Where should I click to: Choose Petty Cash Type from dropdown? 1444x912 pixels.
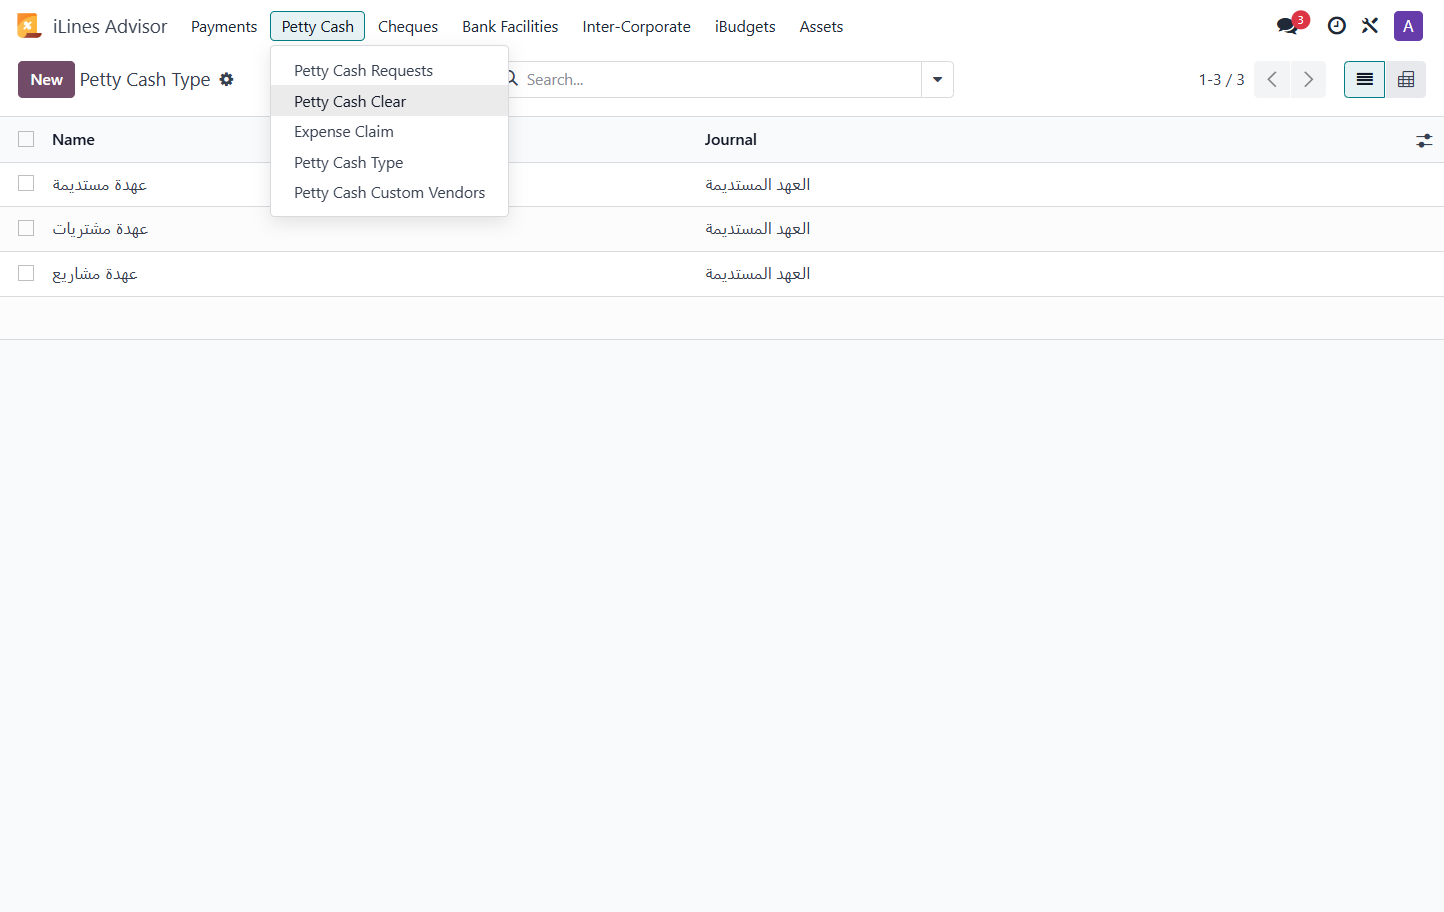coord(389,162)
